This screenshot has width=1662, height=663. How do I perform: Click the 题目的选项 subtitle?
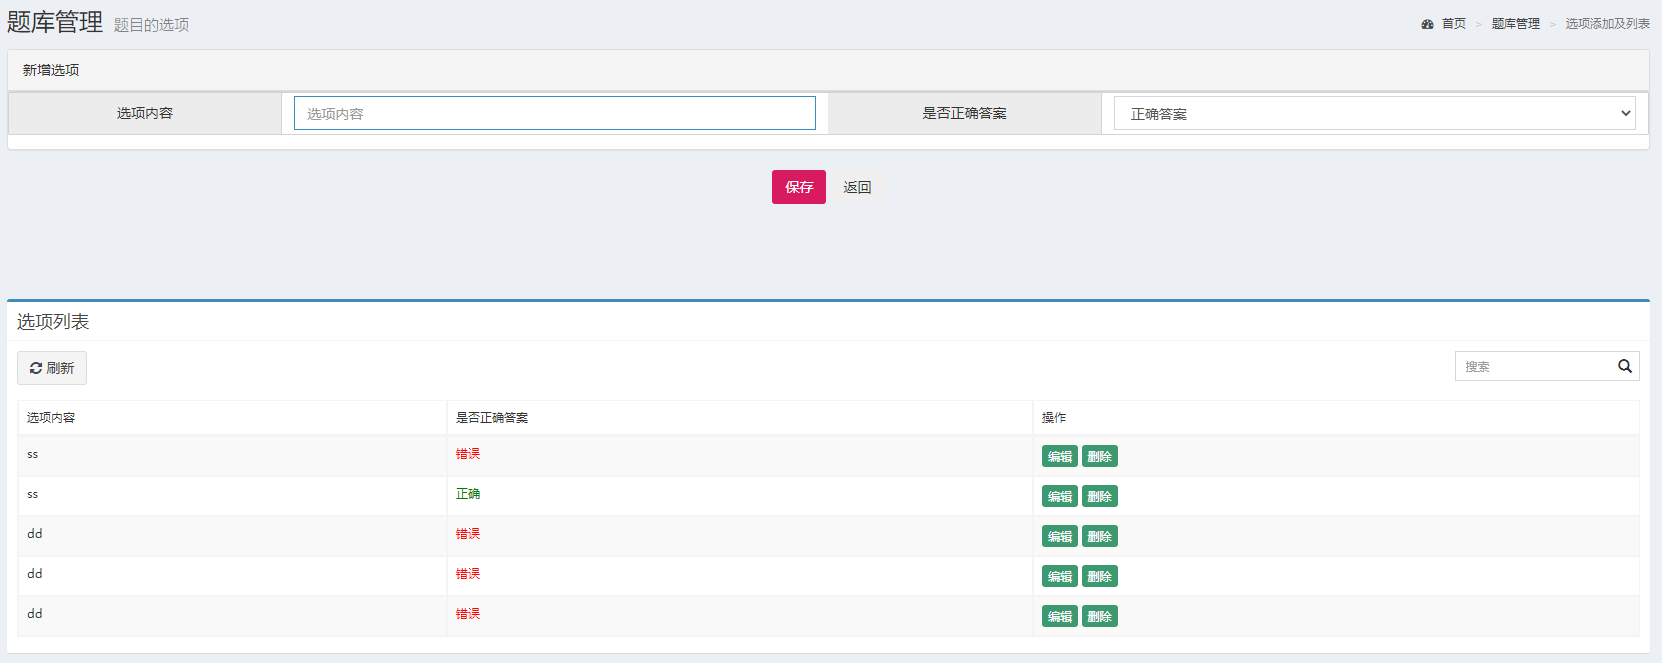coord(151,25)
